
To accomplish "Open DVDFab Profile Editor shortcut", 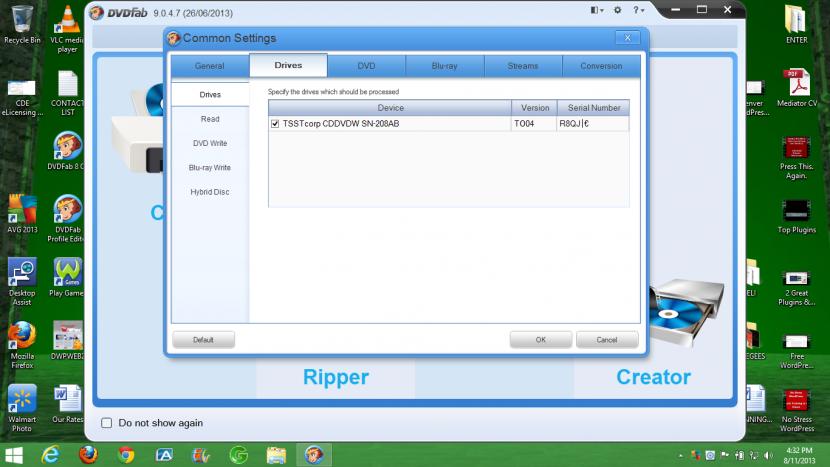I will pos(66,219).
